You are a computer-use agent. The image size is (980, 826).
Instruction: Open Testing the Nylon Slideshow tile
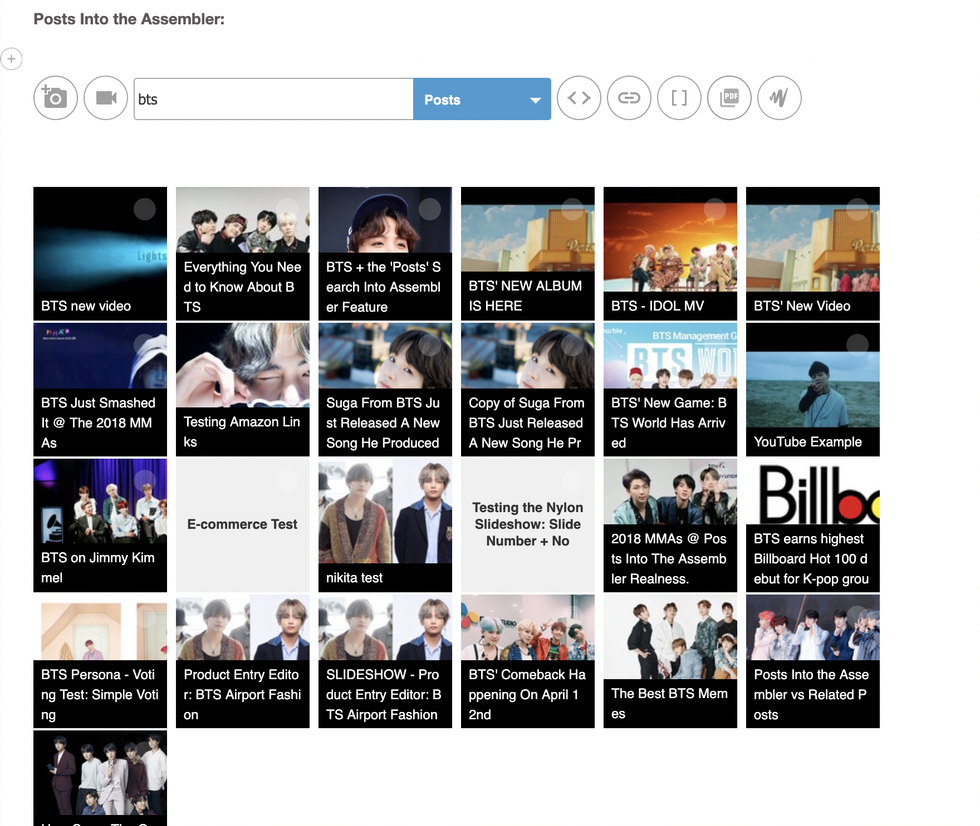coord(527,525)
